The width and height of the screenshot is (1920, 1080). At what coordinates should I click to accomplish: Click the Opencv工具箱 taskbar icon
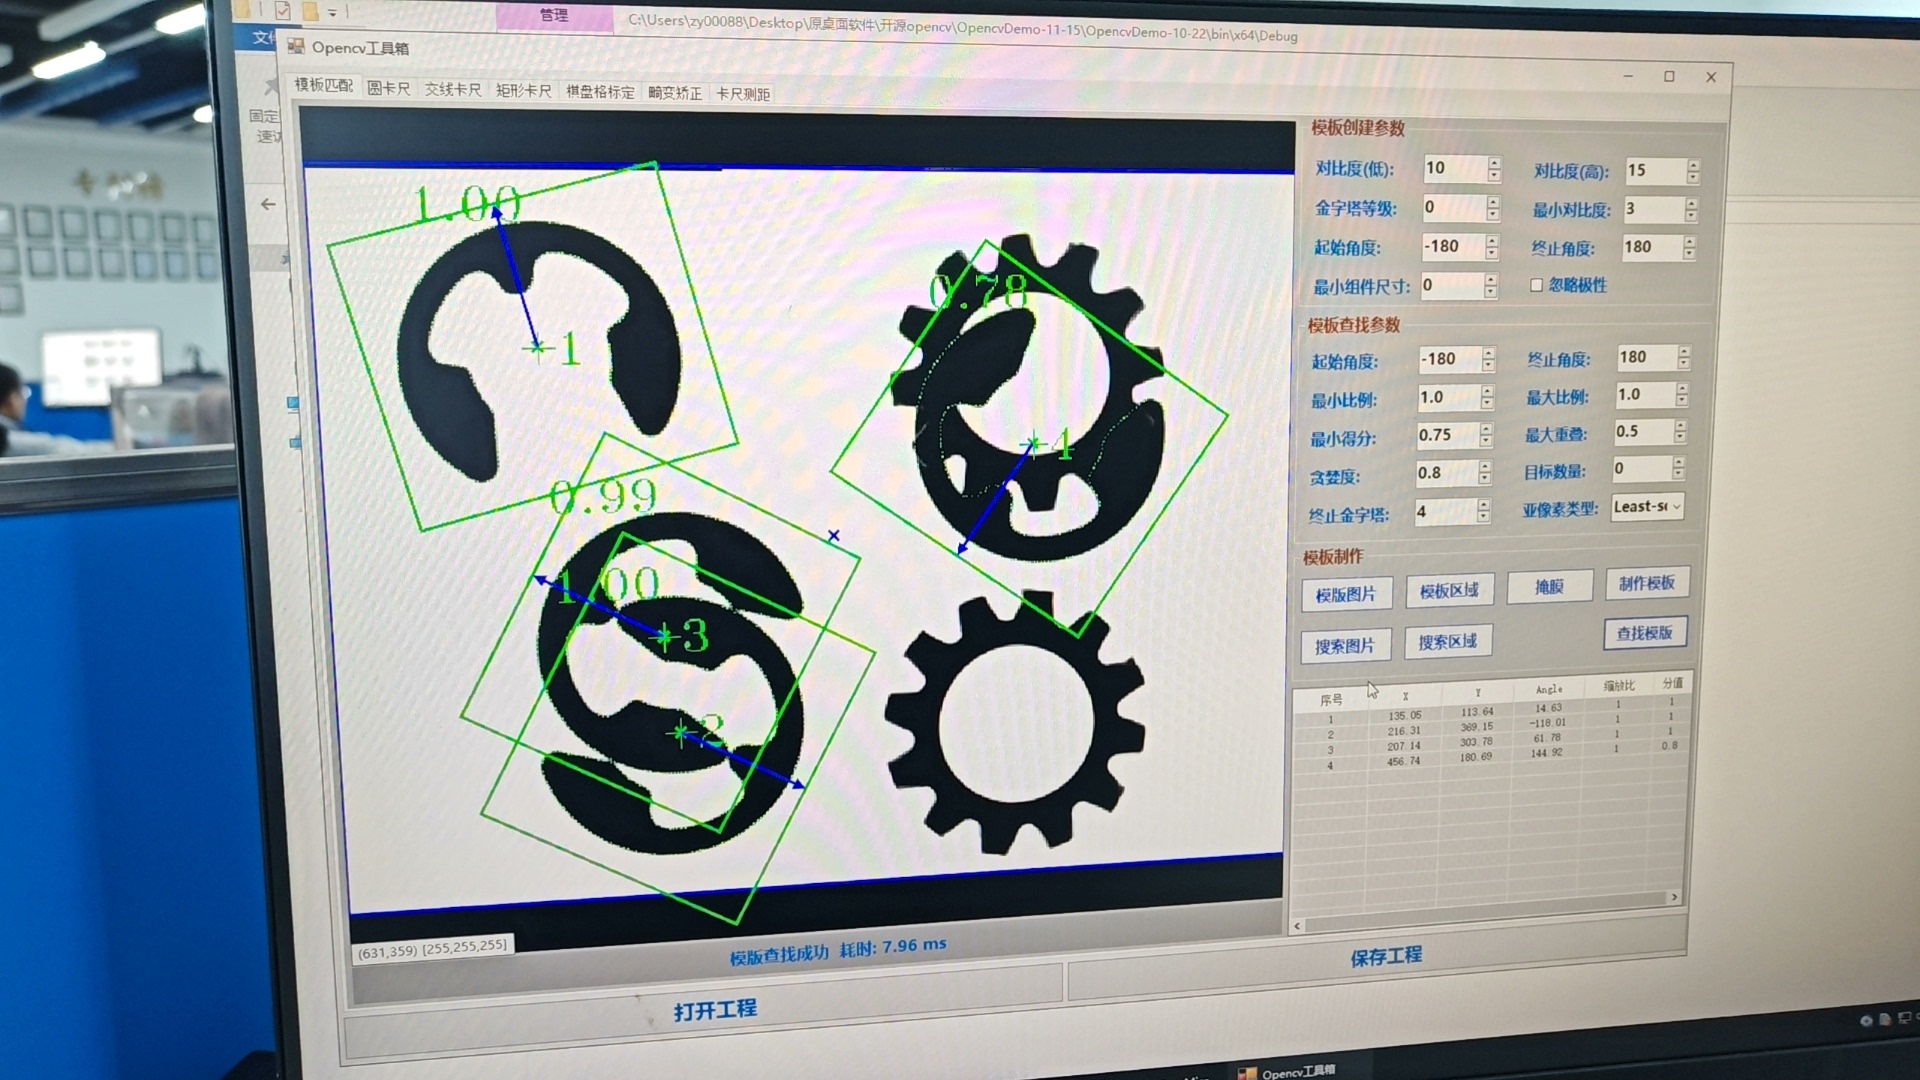1247,1072
